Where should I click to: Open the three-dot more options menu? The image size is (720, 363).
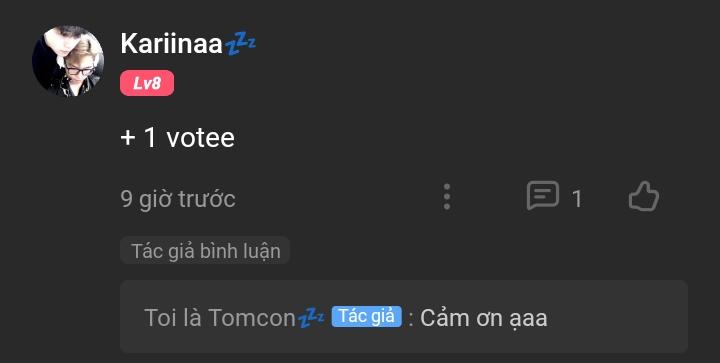click(447, 197)
